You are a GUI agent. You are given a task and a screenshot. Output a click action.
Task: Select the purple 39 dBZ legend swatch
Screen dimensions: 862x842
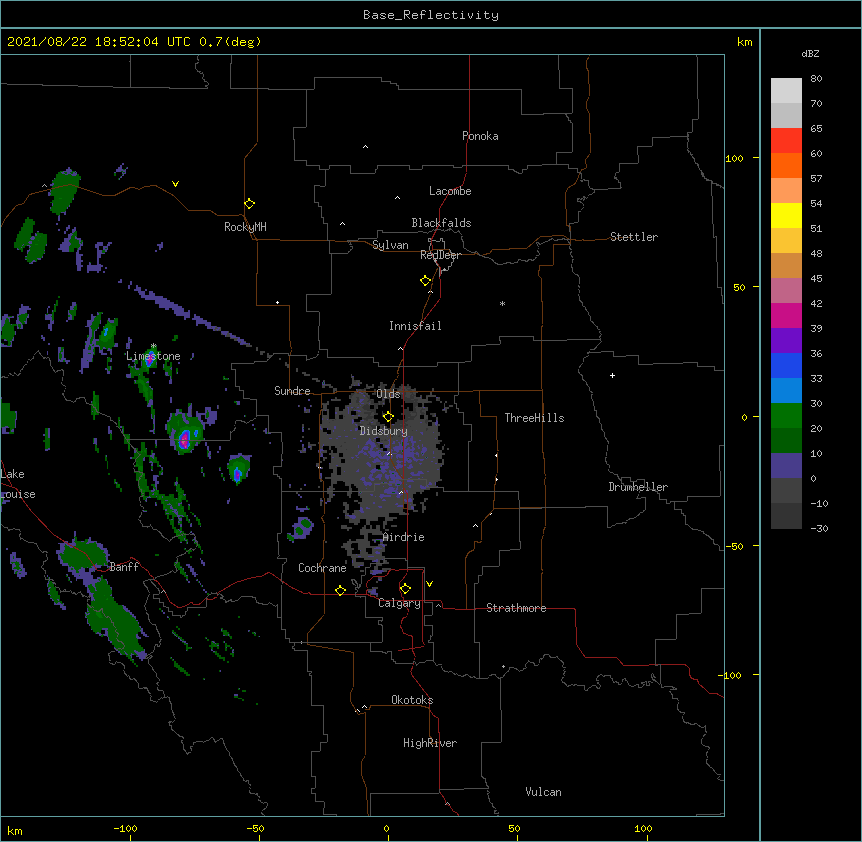786,341
